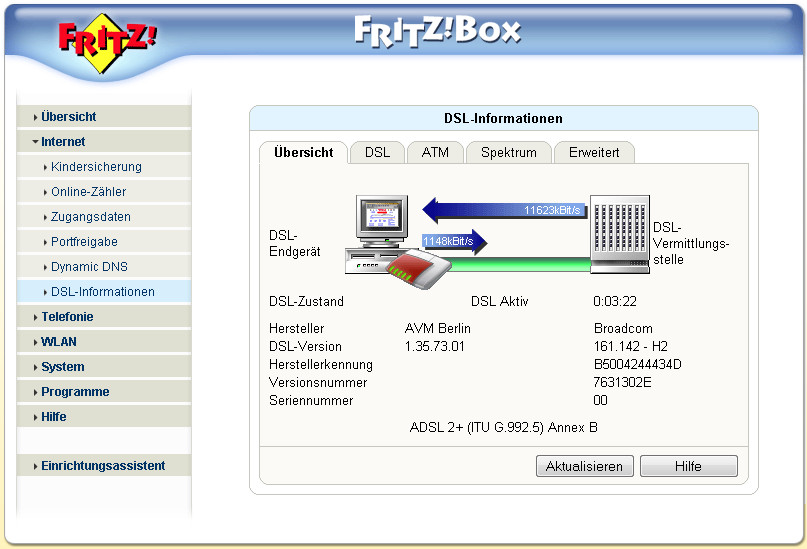Click the Seriennummer label

pyautogui.click(x=311, y=400)
